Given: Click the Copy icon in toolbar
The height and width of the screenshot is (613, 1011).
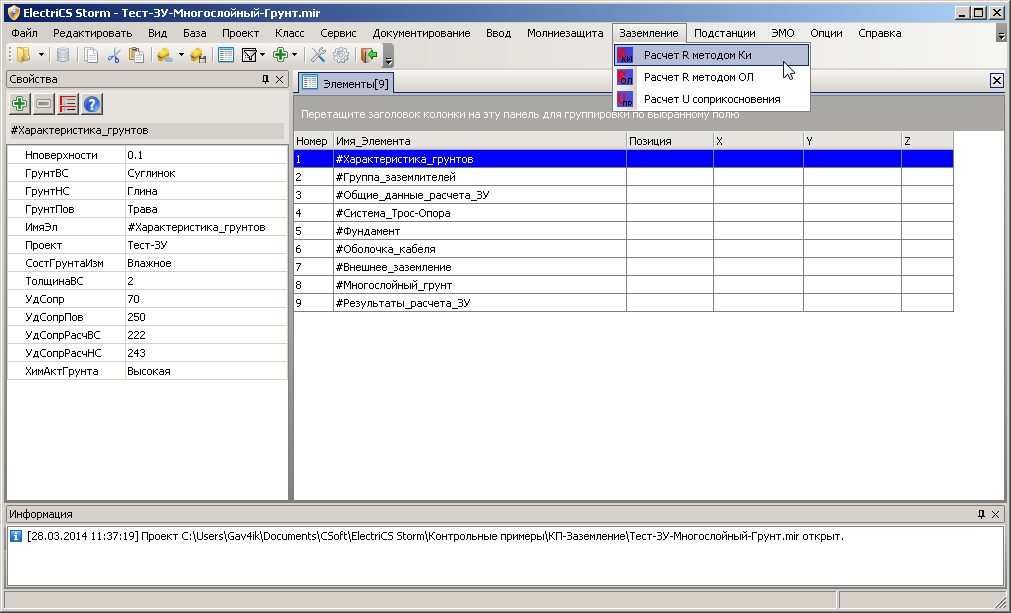Looking at the screenshot, I should (92, 56).
